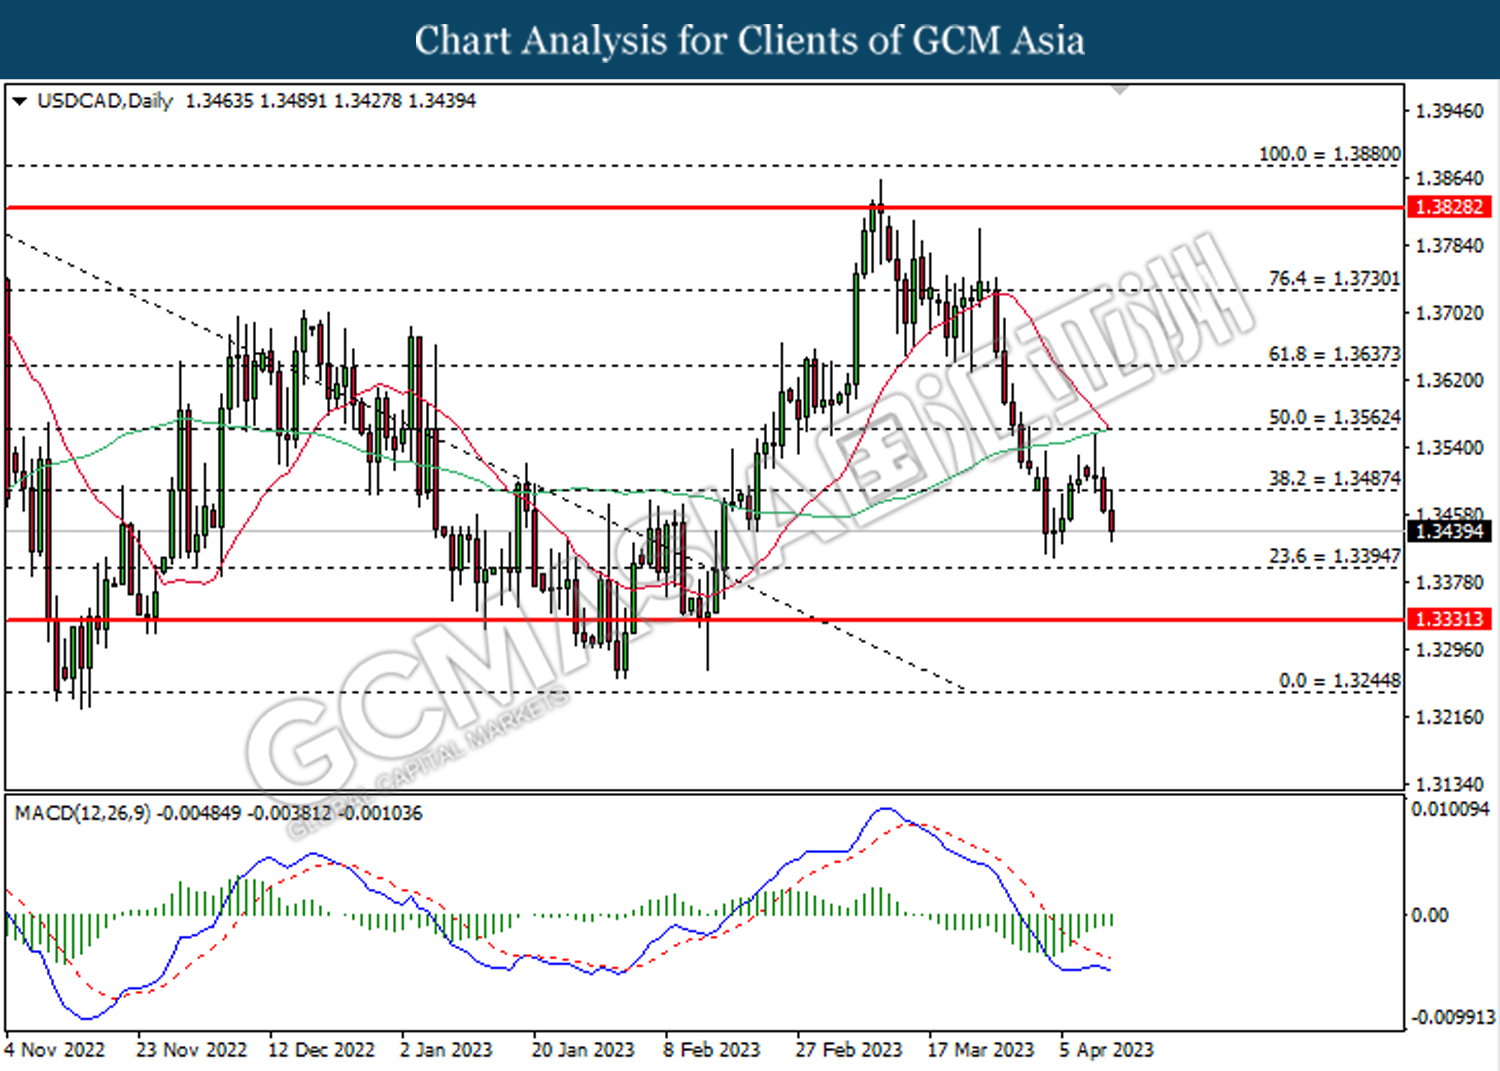
Task: Click the 1.36200 price axis value
Action: pyautogui.click(x=1450, y=380)
